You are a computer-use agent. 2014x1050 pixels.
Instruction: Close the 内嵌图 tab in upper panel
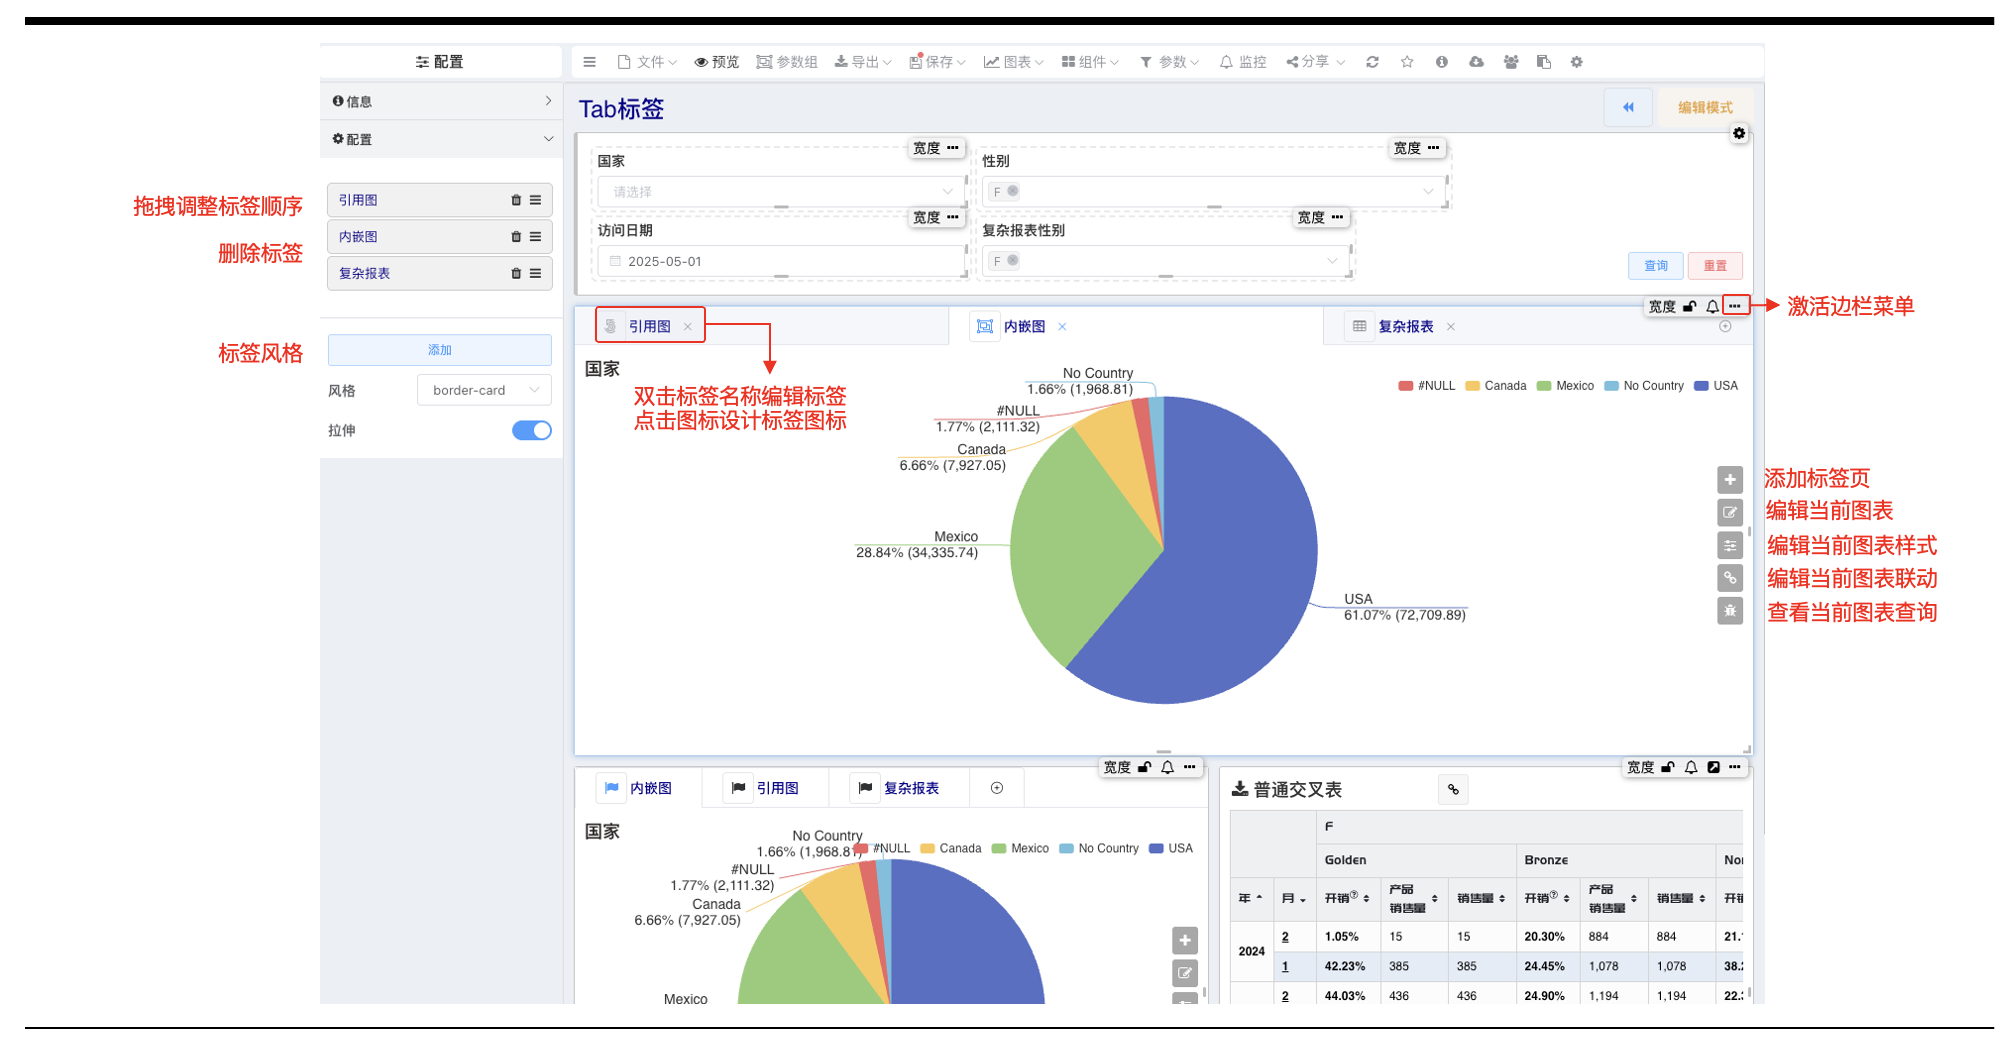point(1062,327)
